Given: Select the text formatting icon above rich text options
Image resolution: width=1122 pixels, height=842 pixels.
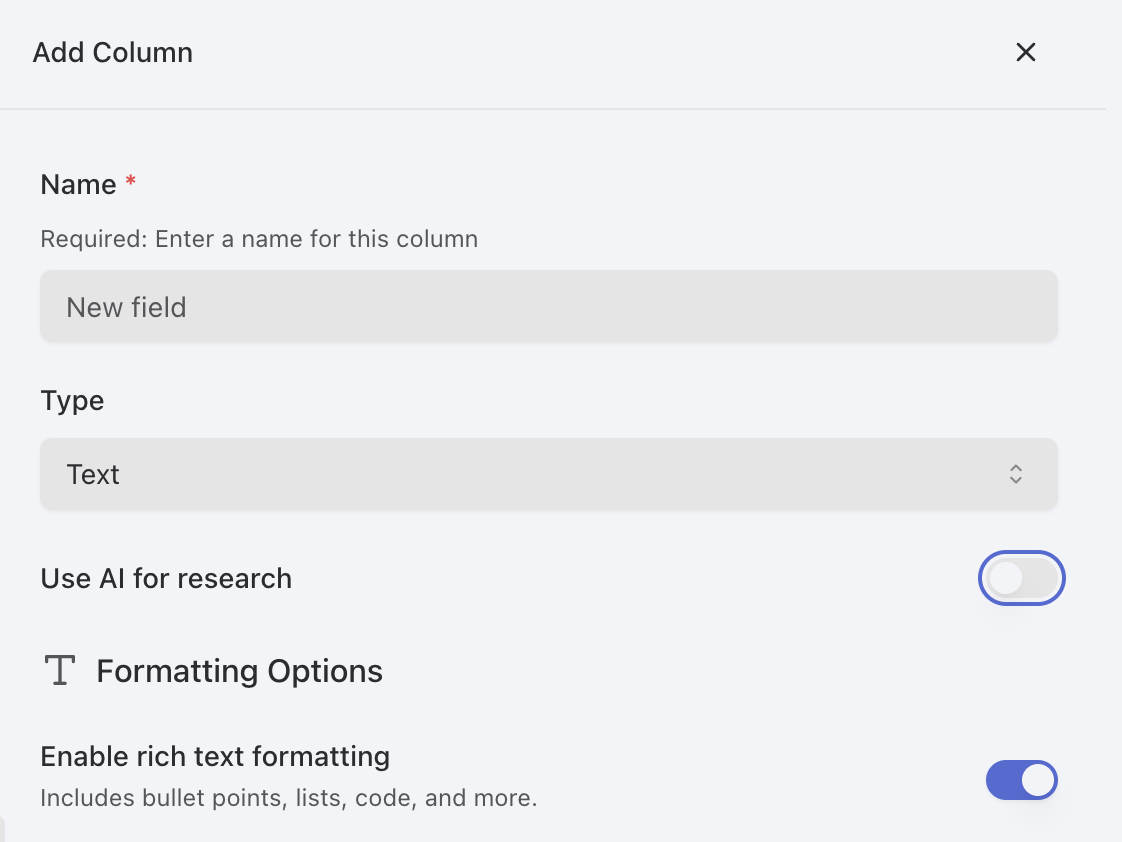Looking at the screenshot, I should click(59, 670).
